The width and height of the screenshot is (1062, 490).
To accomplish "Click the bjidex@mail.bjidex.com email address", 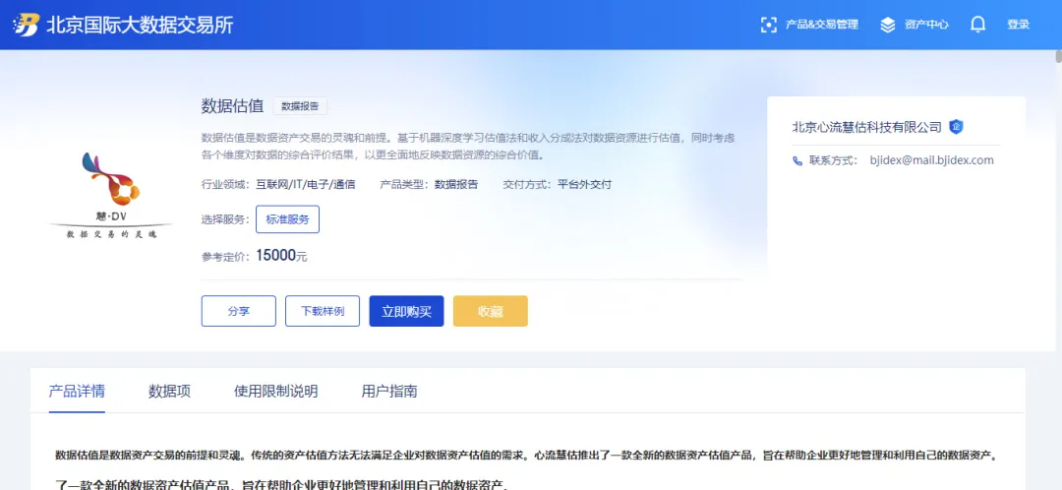I will (931, 161).
